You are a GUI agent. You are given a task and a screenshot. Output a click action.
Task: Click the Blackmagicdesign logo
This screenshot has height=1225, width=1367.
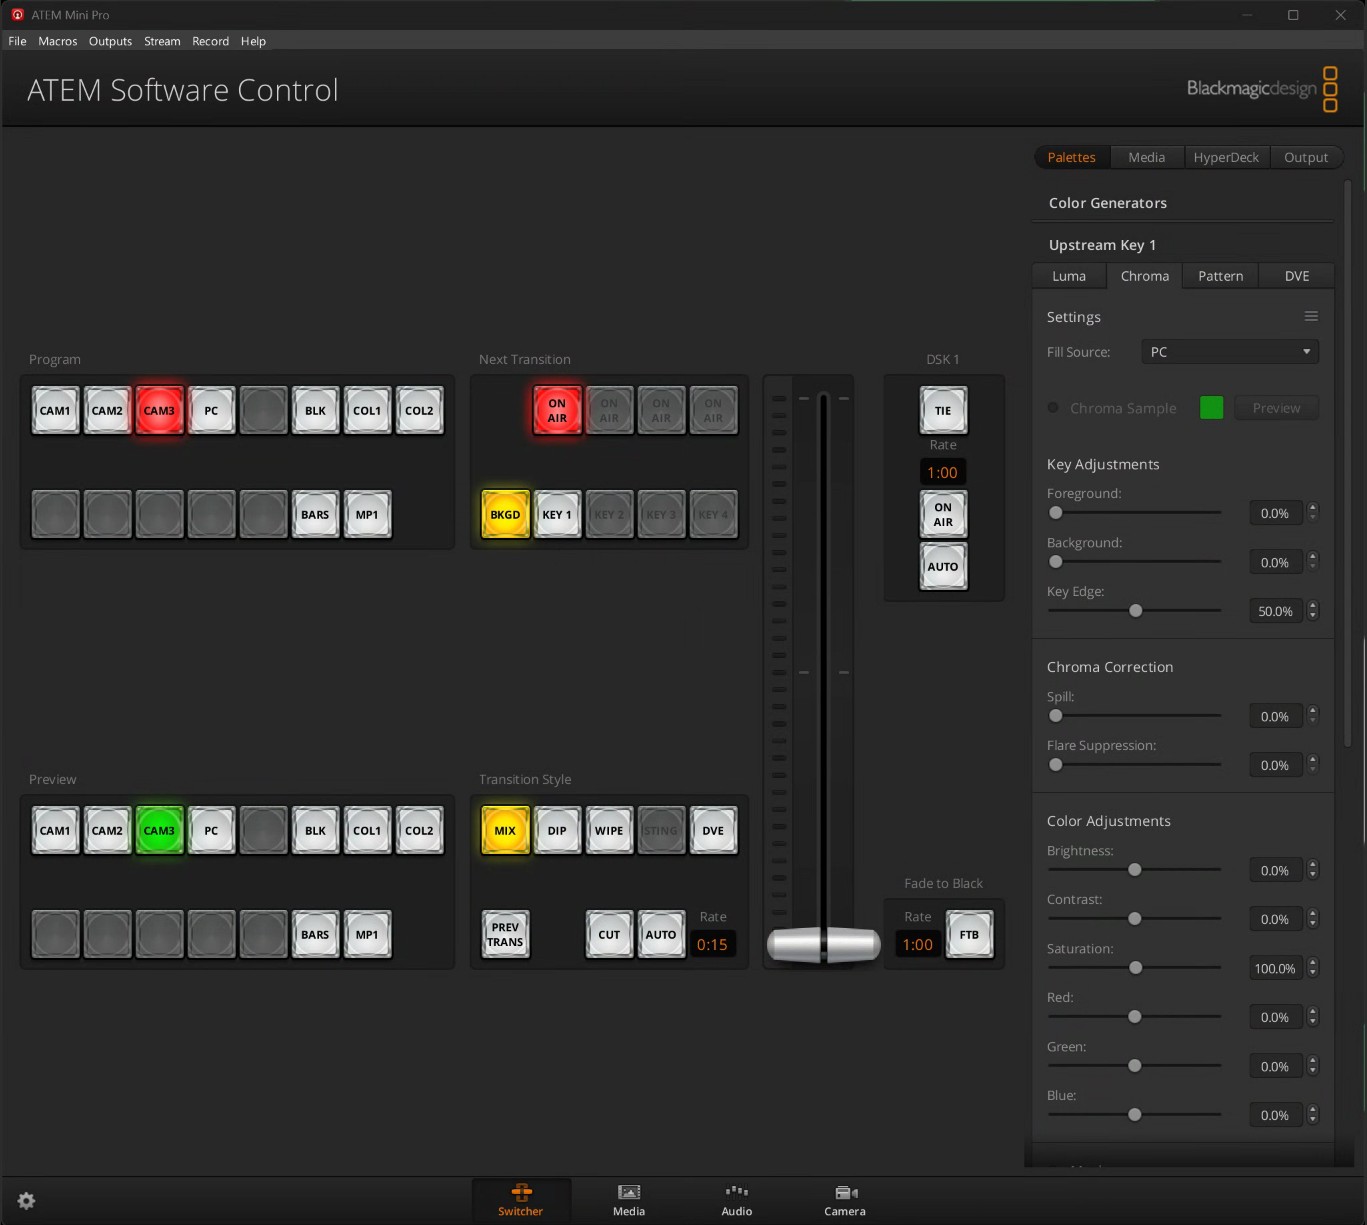[1262, 89]
